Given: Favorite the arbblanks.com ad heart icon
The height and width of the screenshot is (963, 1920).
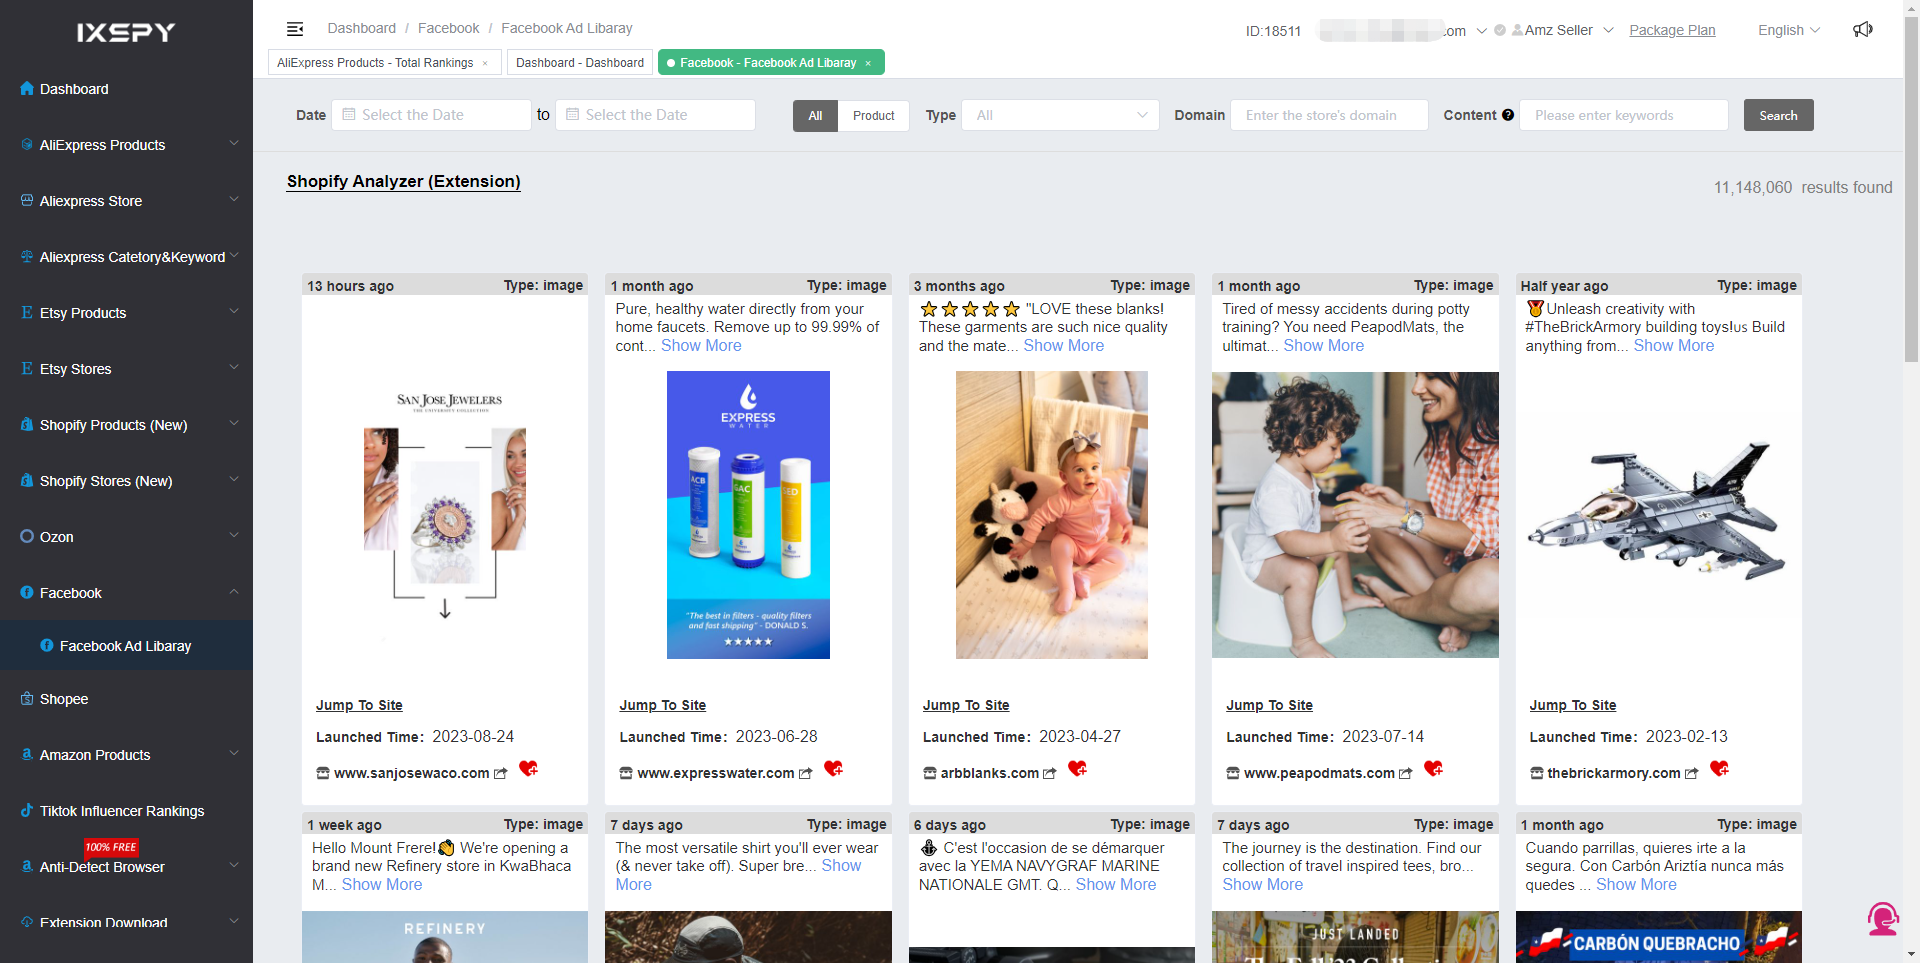Looking at the screenshot, I should [1078, 769].
